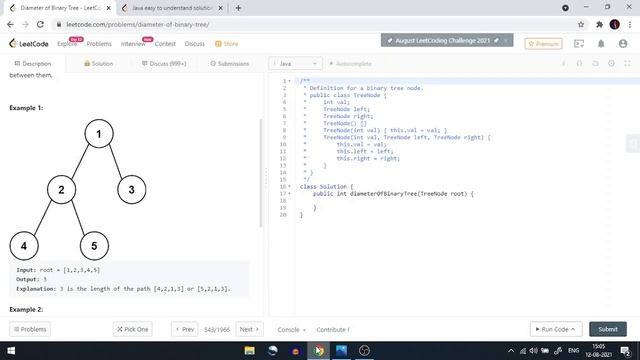
Task: Open notifications bell icon
Action: [601, 44]
